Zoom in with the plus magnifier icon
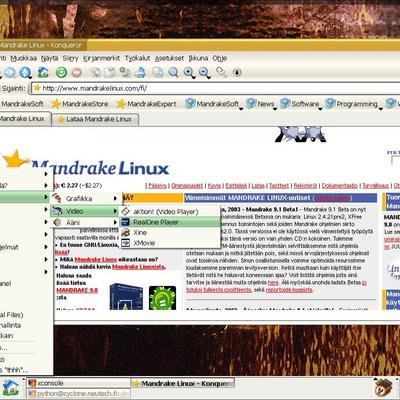 [189, 72]
